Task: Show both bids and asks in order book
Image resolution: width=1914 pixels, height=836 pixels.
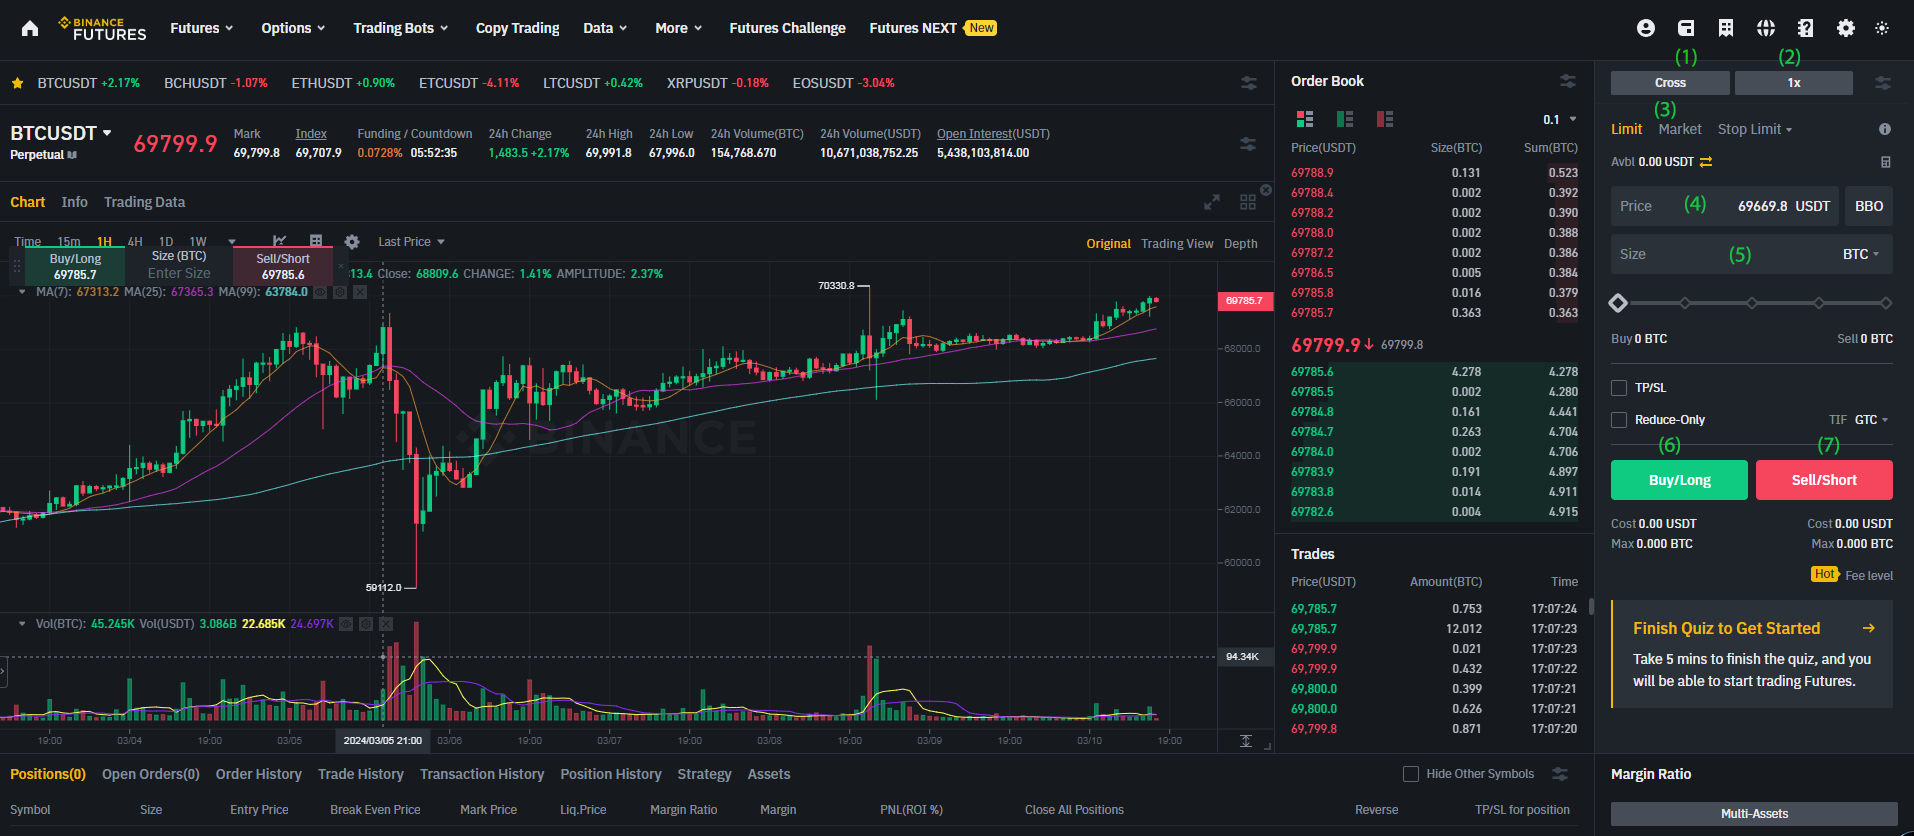Action: pos(1305,119)
